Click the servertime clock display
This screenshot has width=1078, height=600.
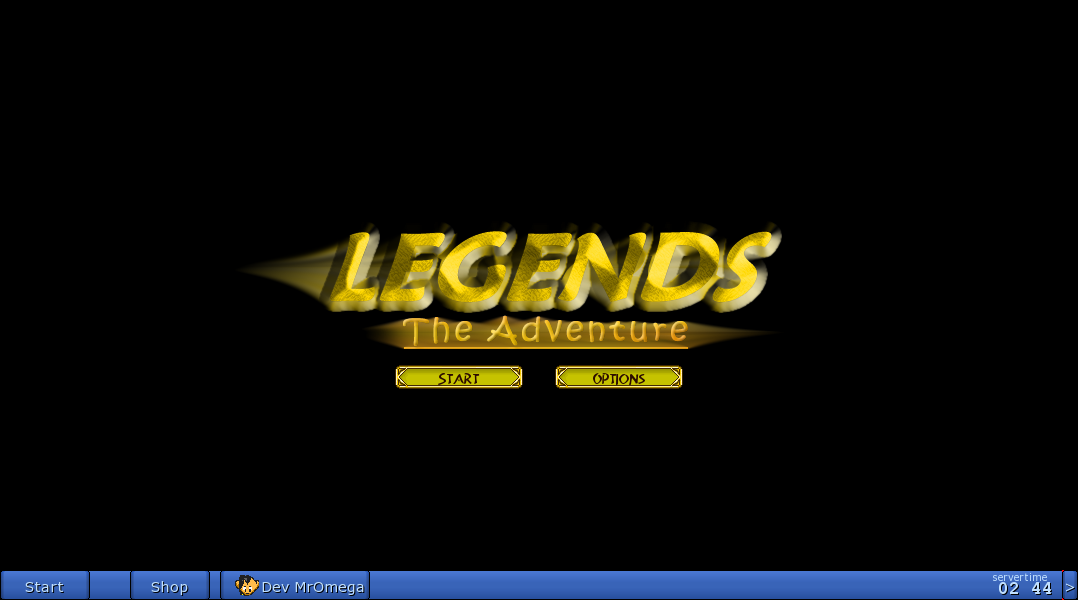point(1024,584)
